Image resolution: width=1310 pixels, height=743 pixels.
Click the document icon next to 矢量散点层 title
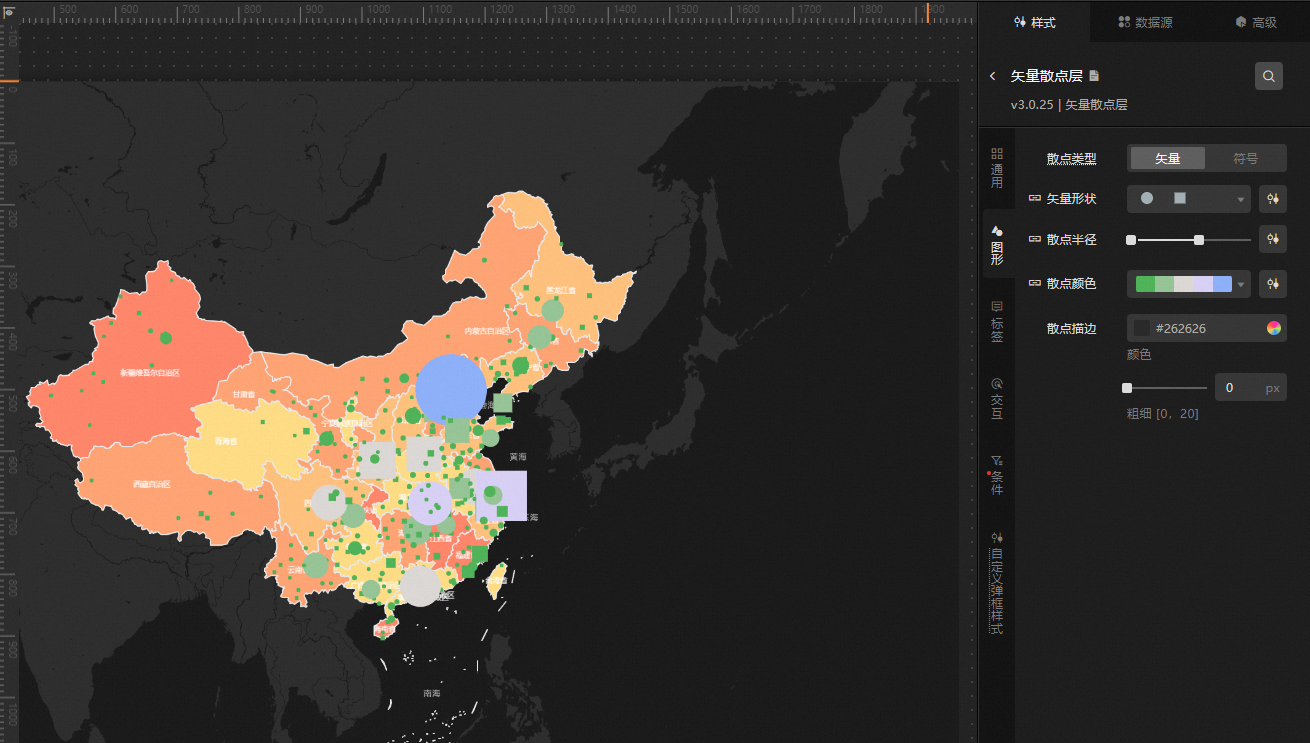pyautogui.click(x=1094, y=76)
